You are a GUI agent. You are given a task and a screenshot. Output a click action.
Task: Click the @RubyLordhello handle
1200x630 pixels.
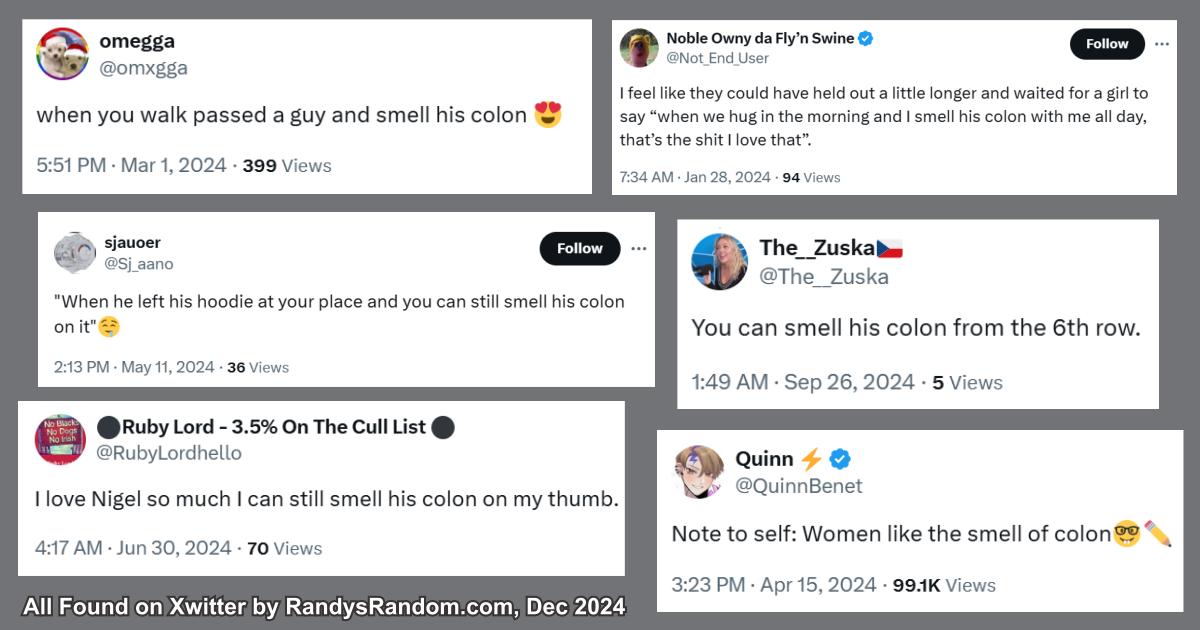tap(168, 453)
